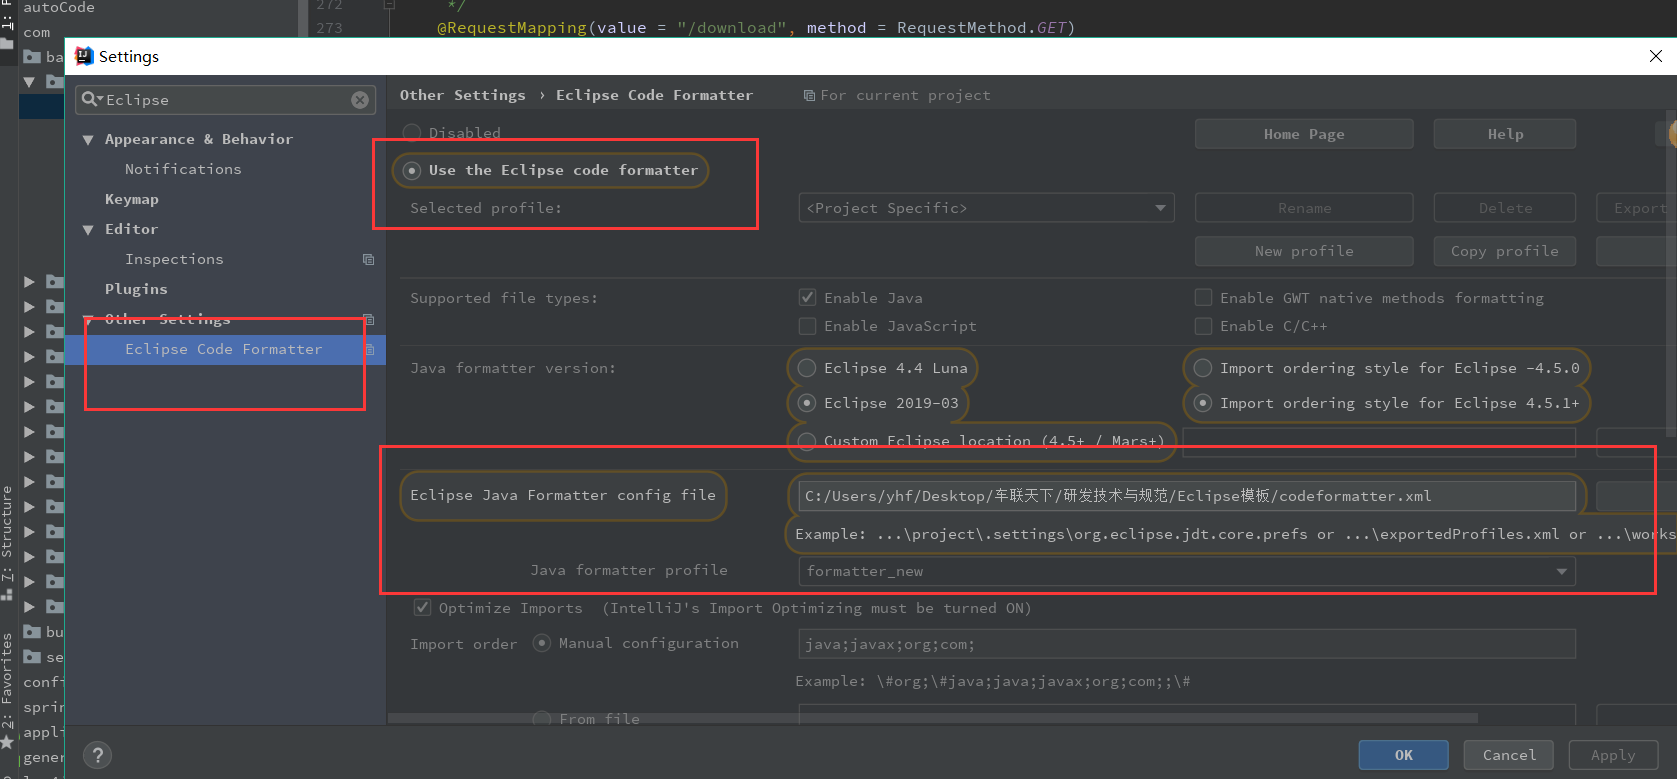The image size is (1677, 779).
Task: Click the Help button
Action: 1505,134
